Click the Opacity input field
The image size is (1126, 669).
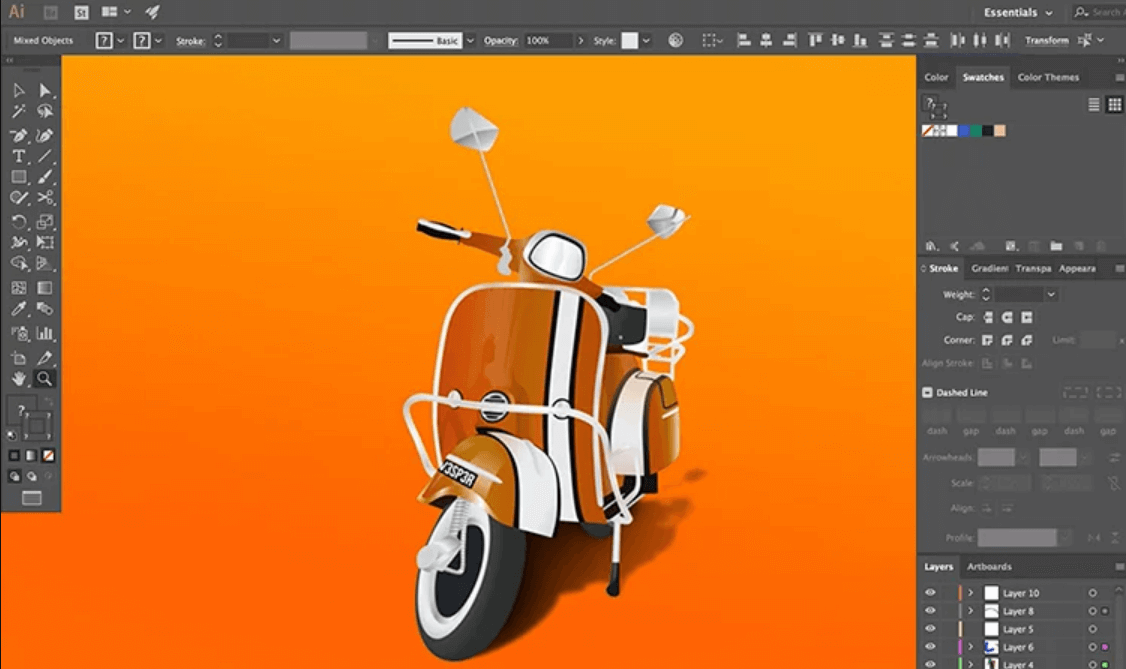(548, 41)
